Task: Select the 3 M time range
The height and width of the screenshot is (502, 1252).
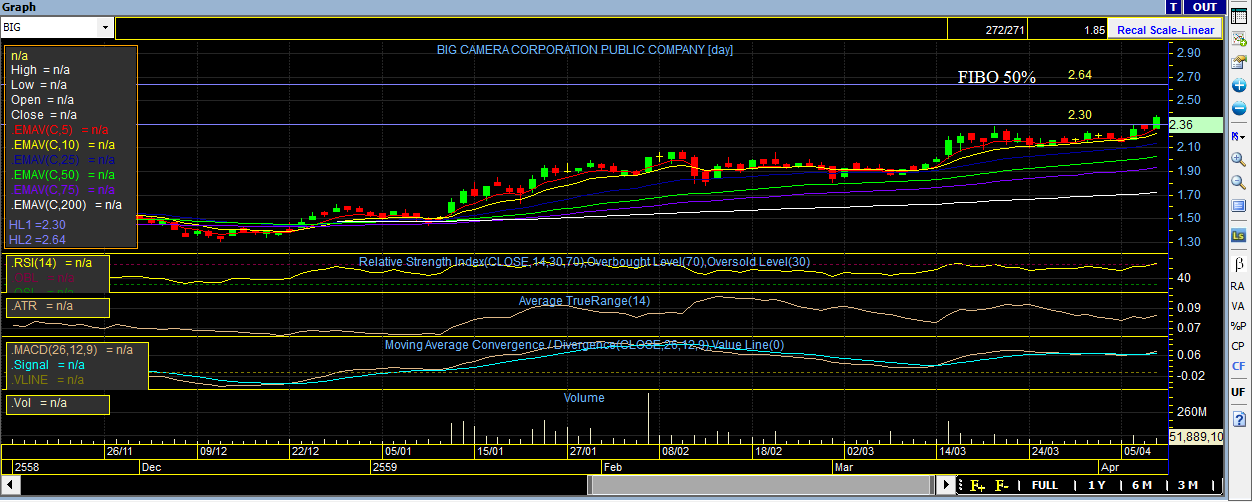Action: [x=1186, y=485]
